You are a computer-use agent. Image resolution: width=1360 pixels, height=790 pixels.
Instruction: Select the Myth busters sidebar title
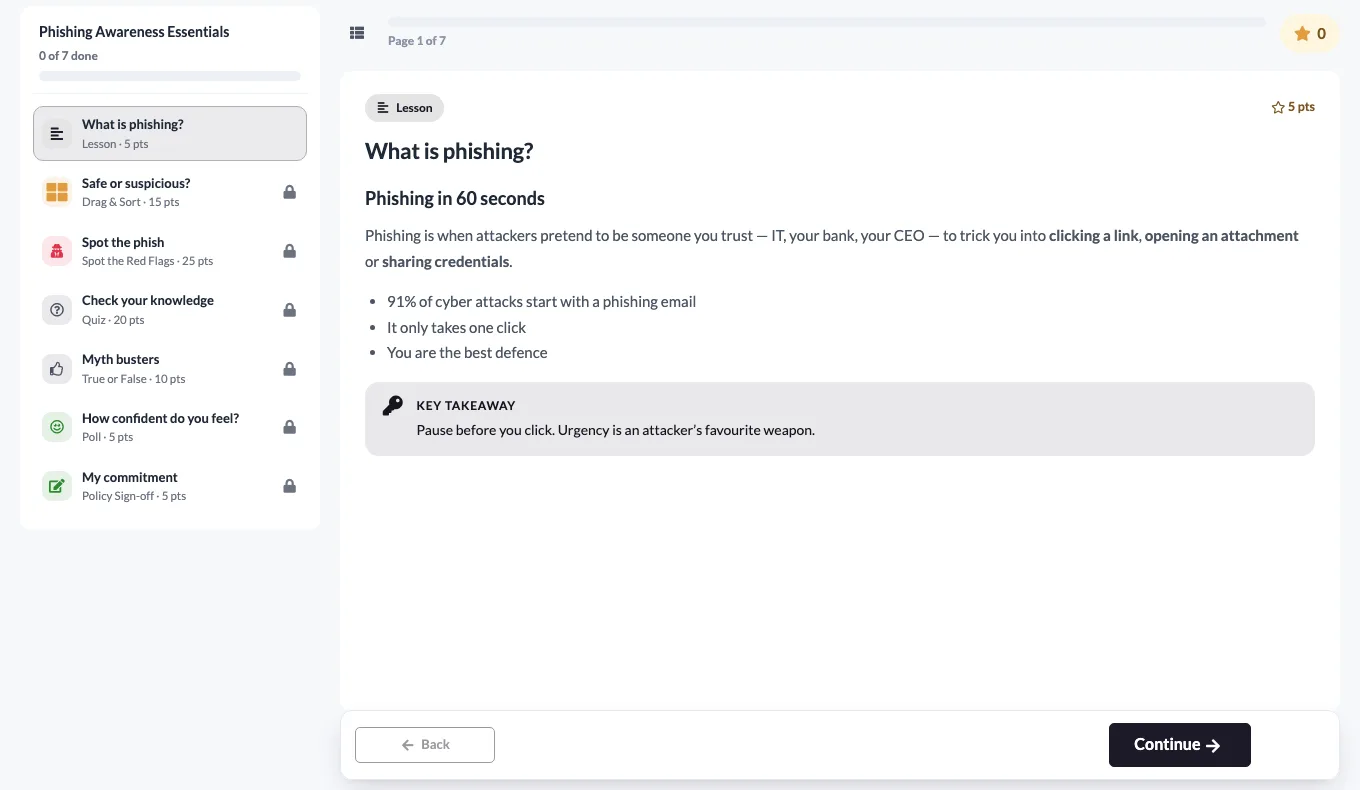pyautogui.click(x=120, y=359)
